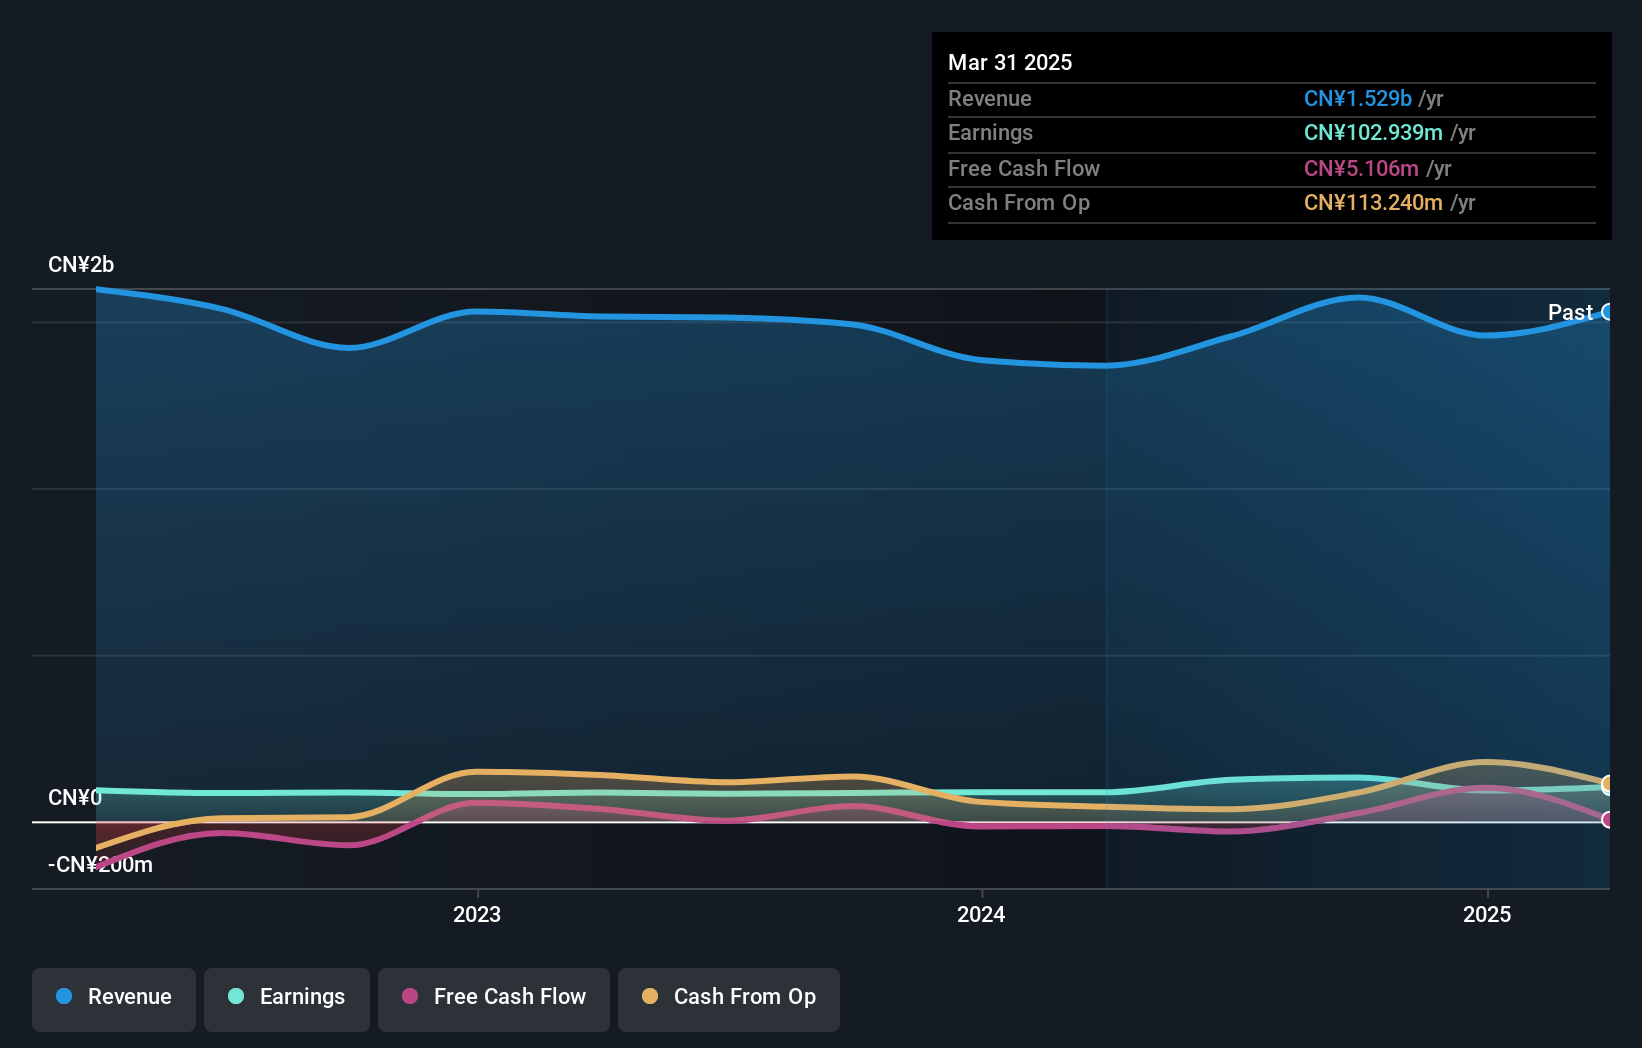The image size is (1642, 1048).
Task: Click the CN¥102.939m earnings value
Action: click(x=1373, y=132)
